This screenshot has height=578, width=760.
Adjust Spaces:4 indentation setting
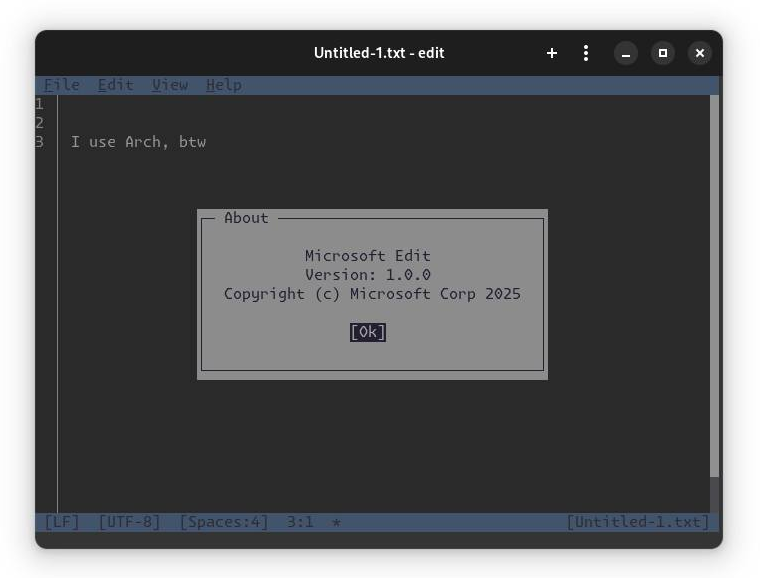click(224, 522)
